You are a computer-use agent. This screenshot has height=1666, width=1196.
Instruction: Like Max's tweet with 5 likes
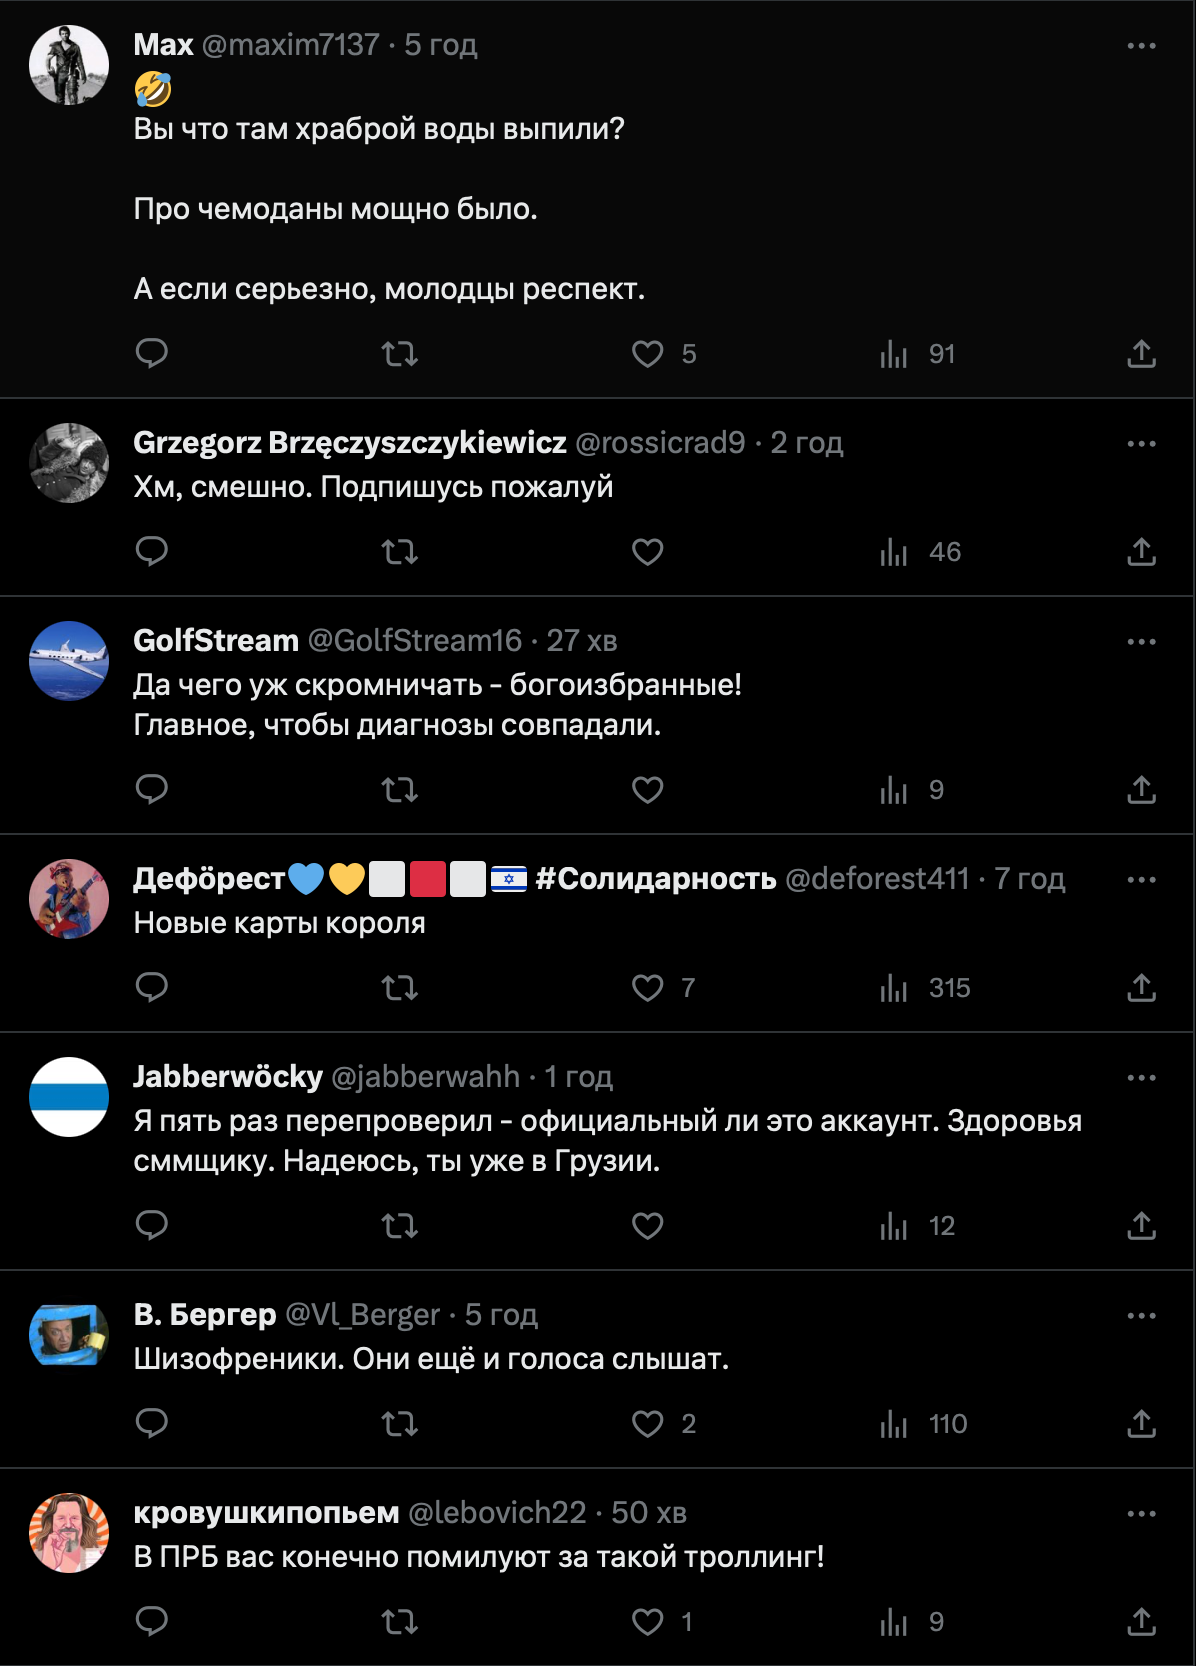648,353
